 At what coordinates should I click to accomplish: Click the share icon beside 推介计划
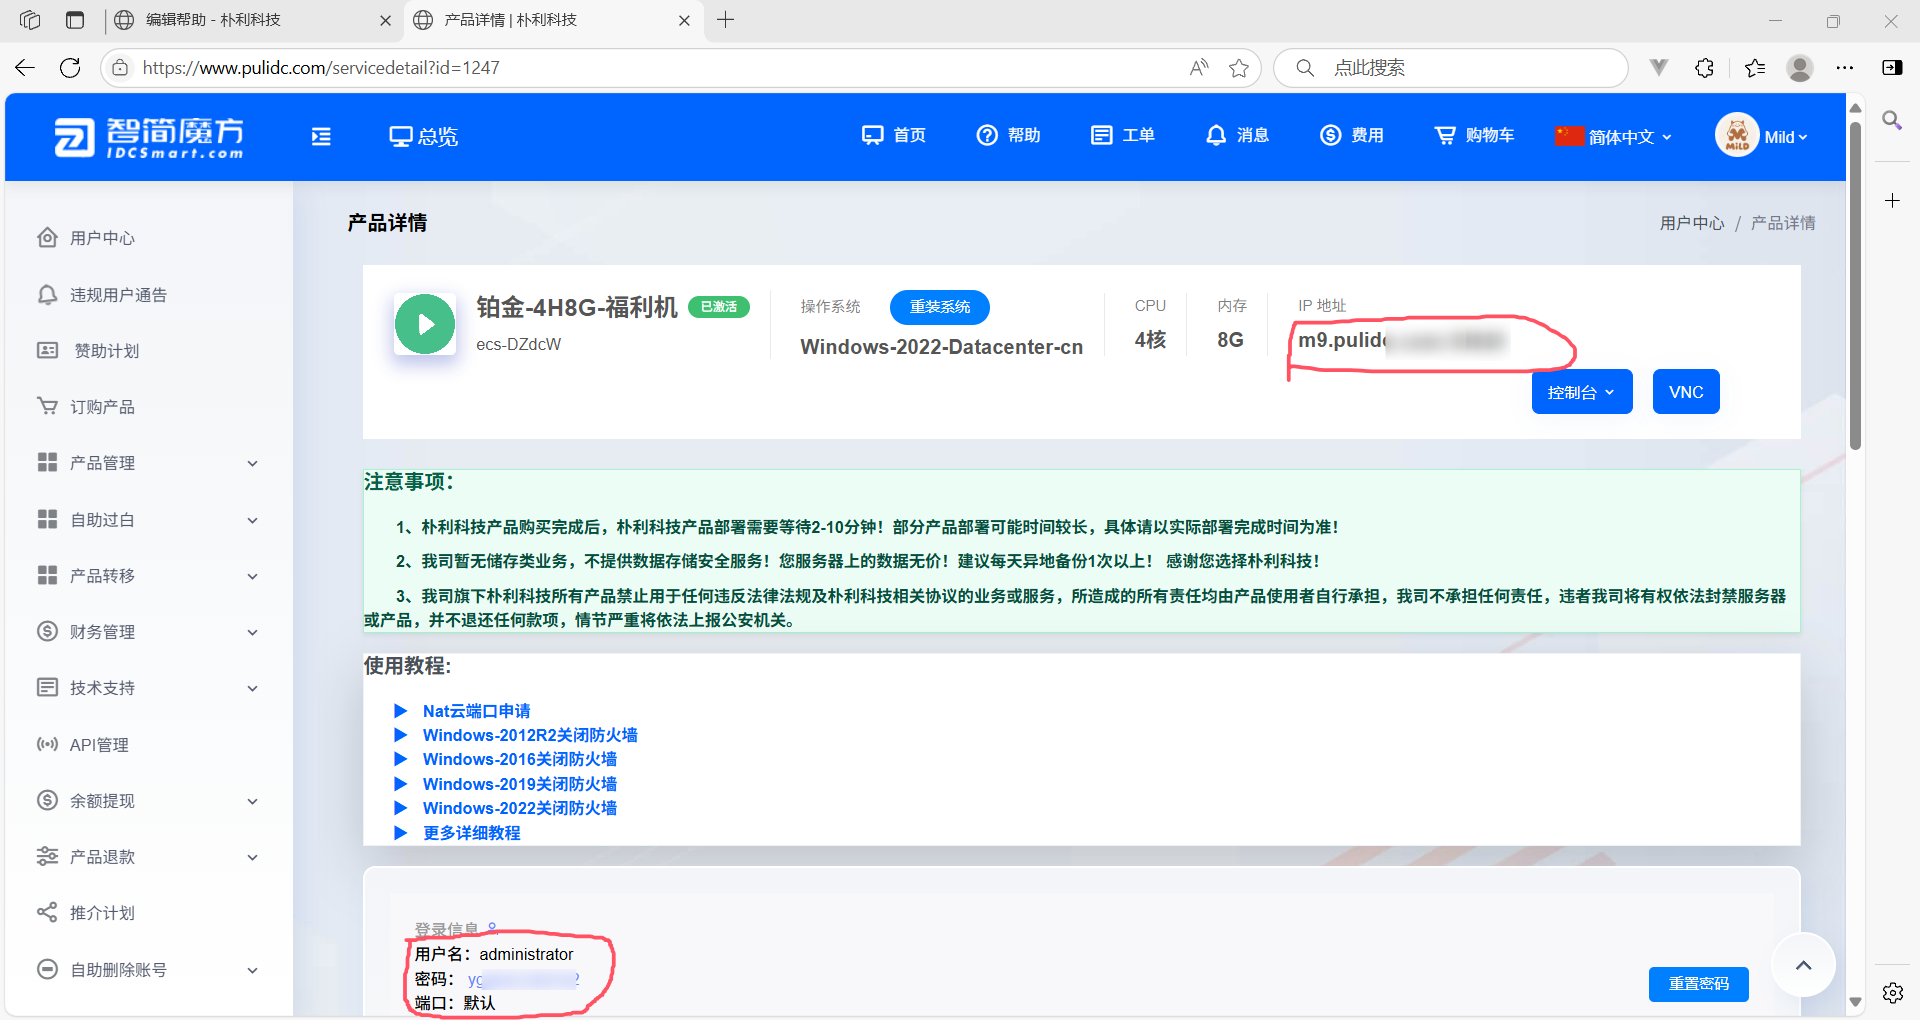(x=47, y=912)
